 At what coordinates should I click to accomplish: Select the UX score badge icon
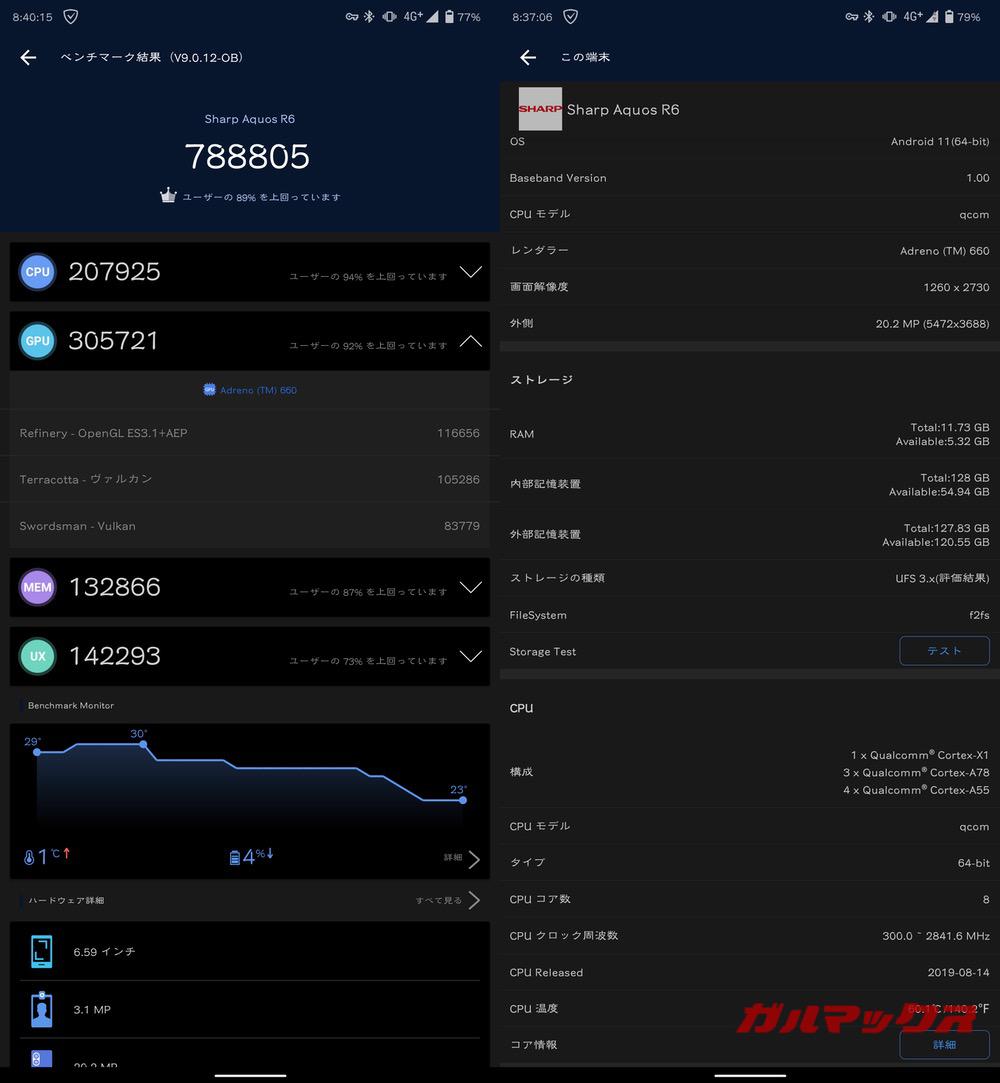pos(37,656)
